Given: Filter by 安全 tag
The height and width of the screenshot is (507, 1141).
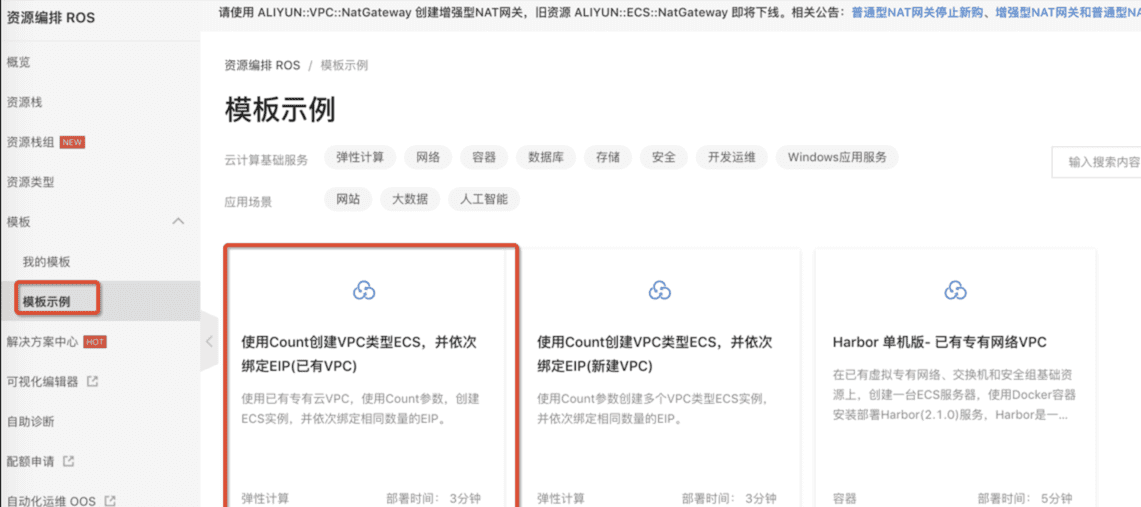Looking at the screenshot, I should (664, 157).
